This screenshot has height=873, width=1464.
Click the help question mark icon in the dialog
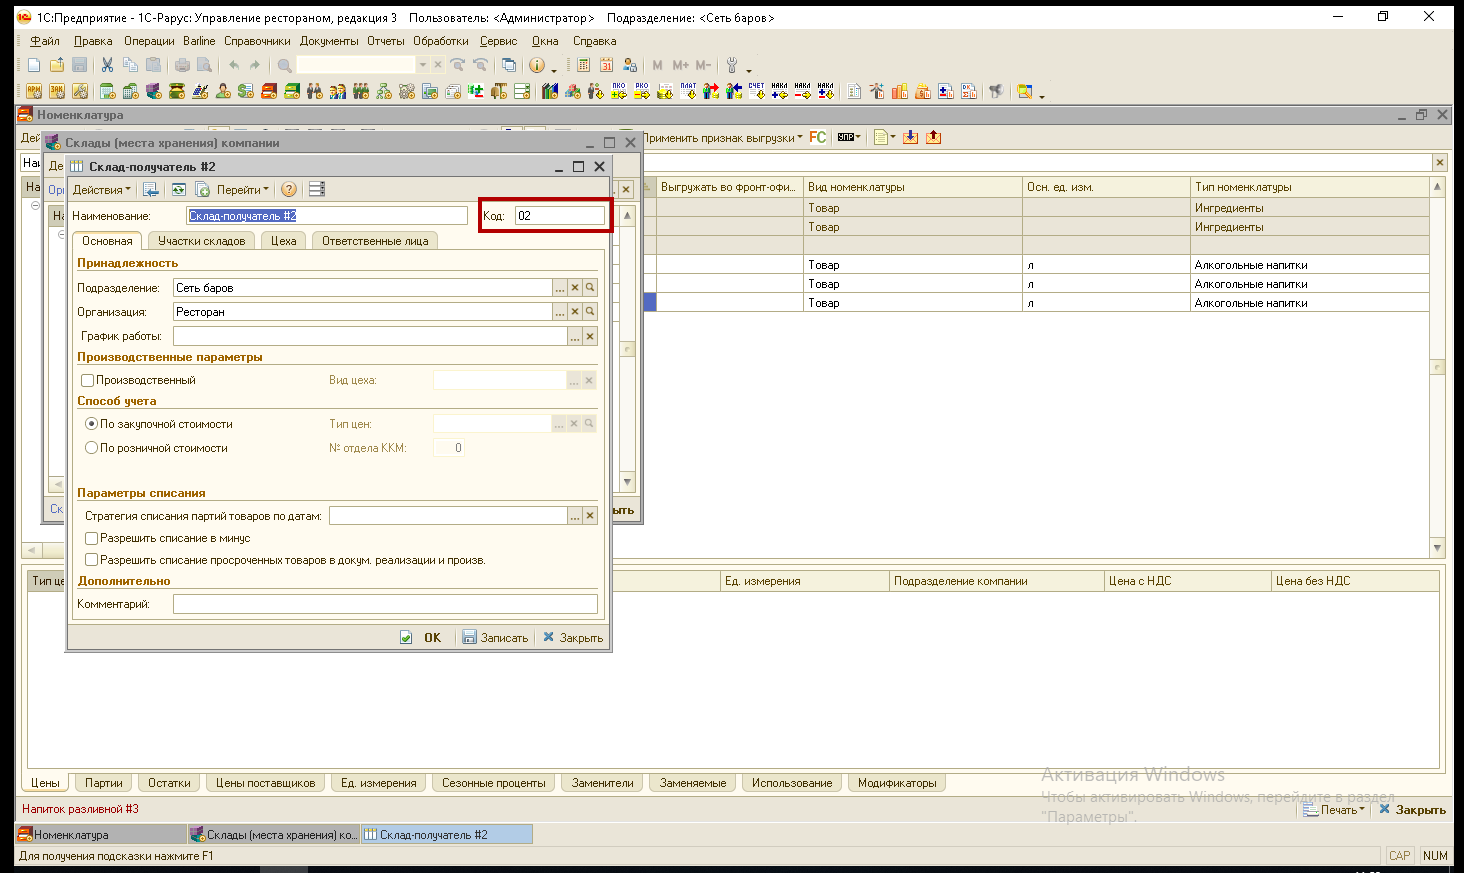289,189
